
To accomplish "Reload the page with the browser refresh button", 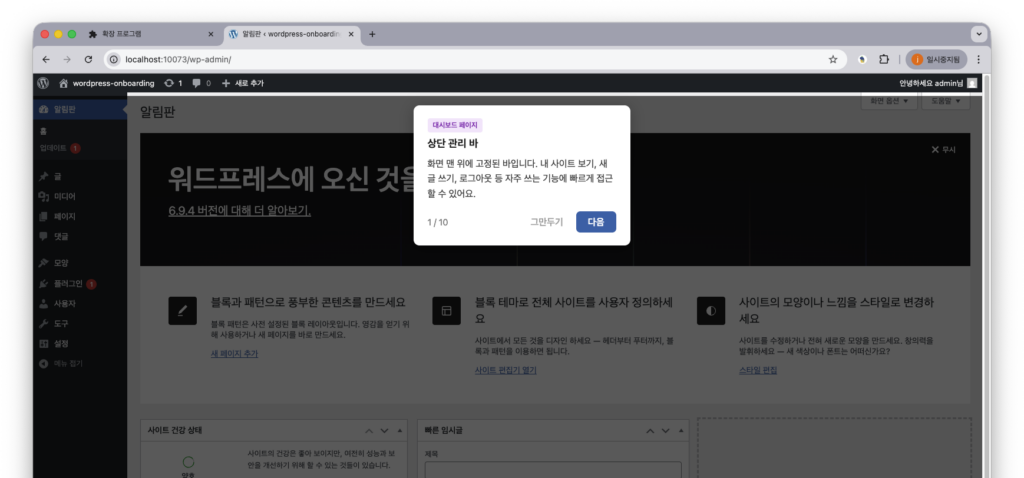I will (x=88, y=59).
